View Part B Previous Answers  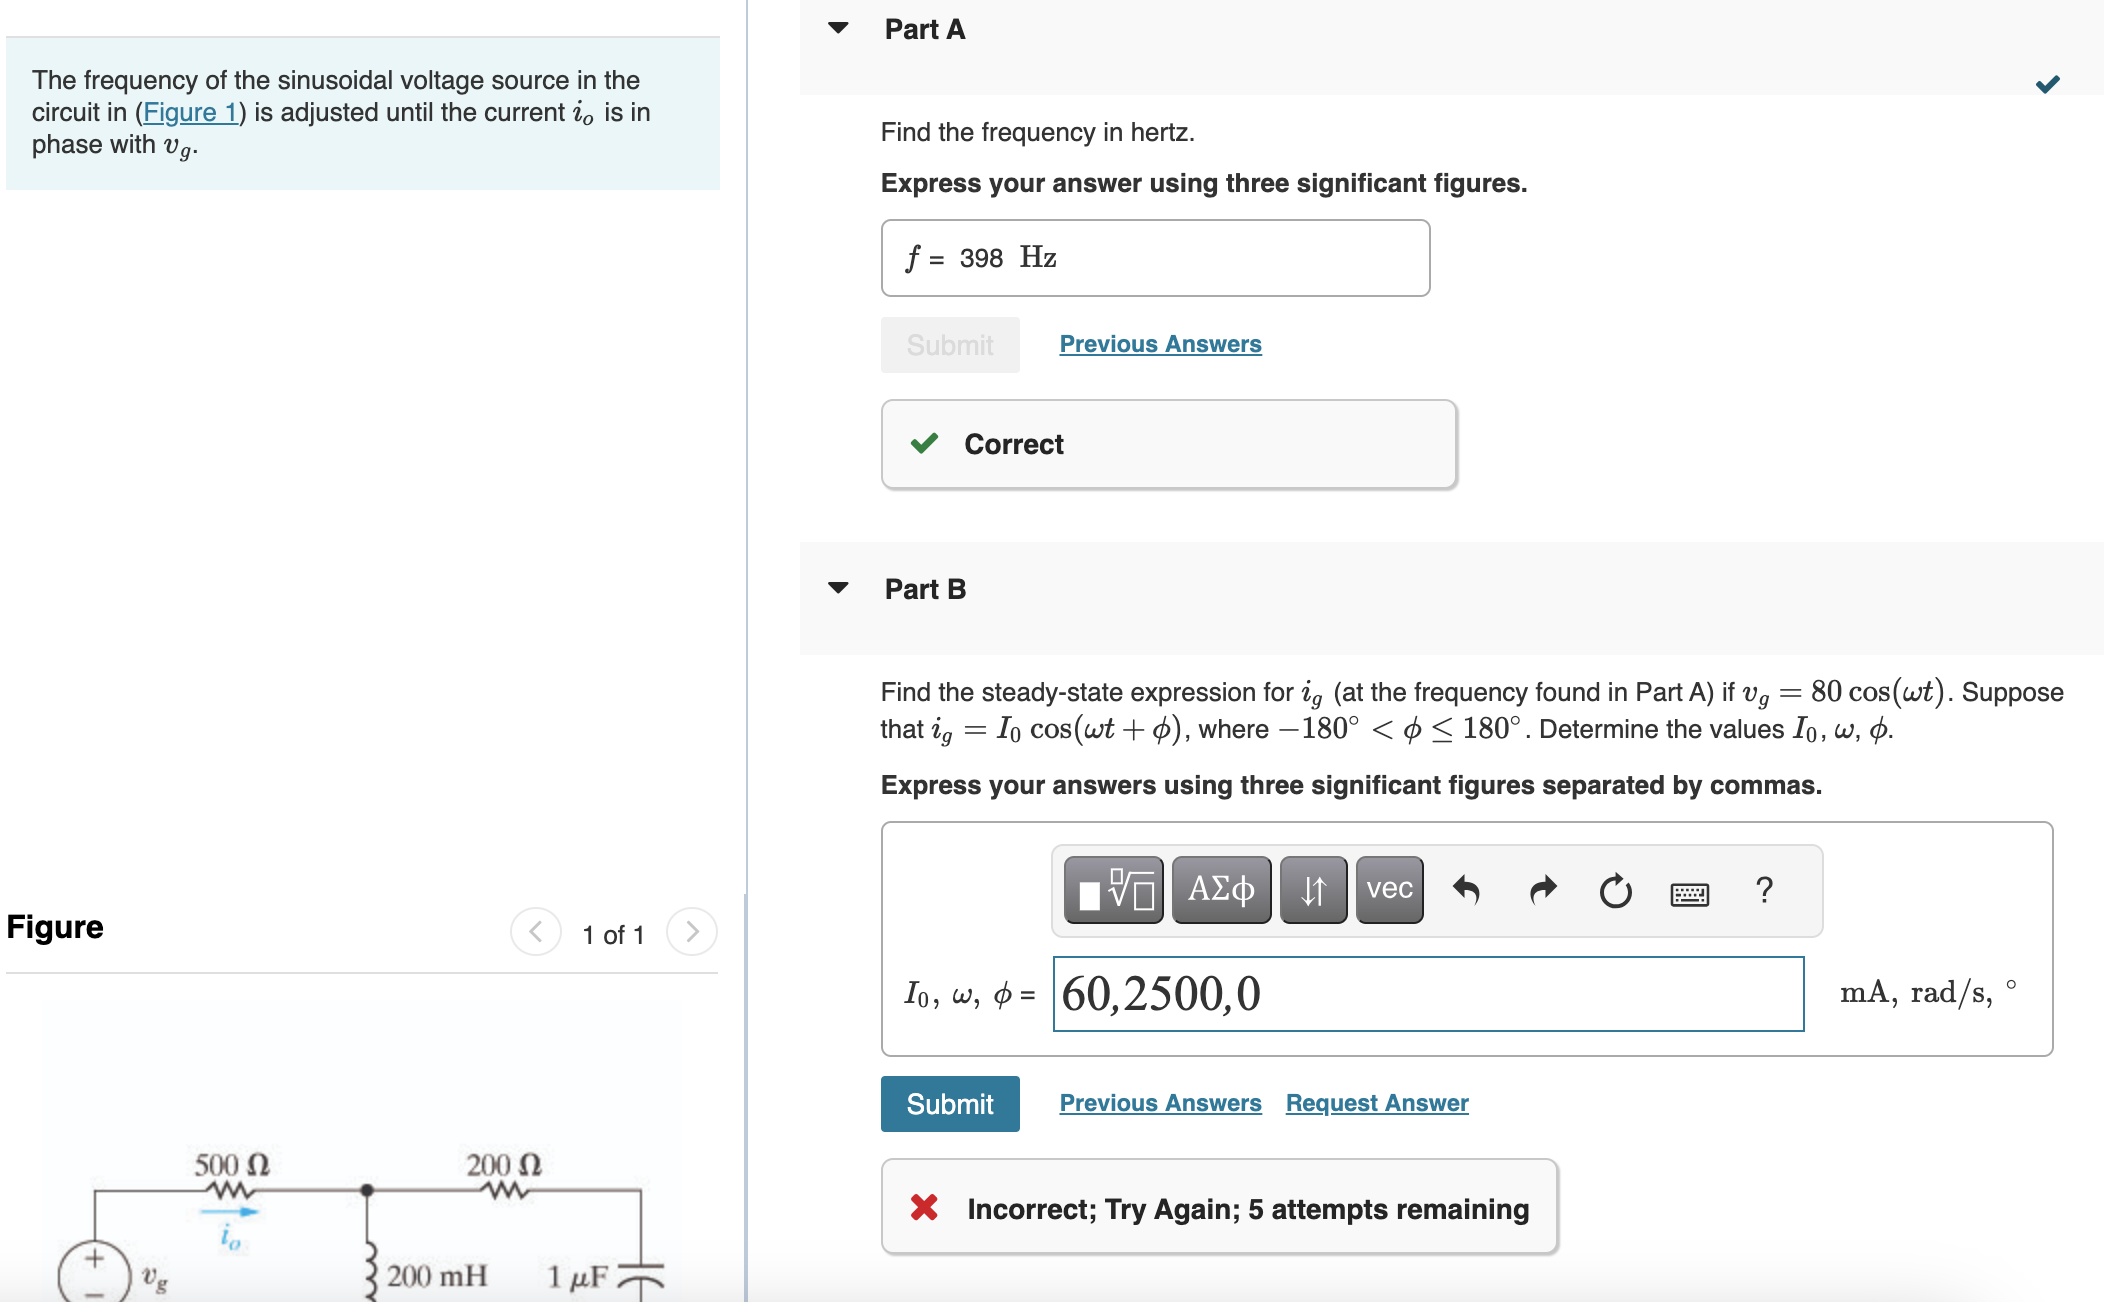(1160, 1103)
